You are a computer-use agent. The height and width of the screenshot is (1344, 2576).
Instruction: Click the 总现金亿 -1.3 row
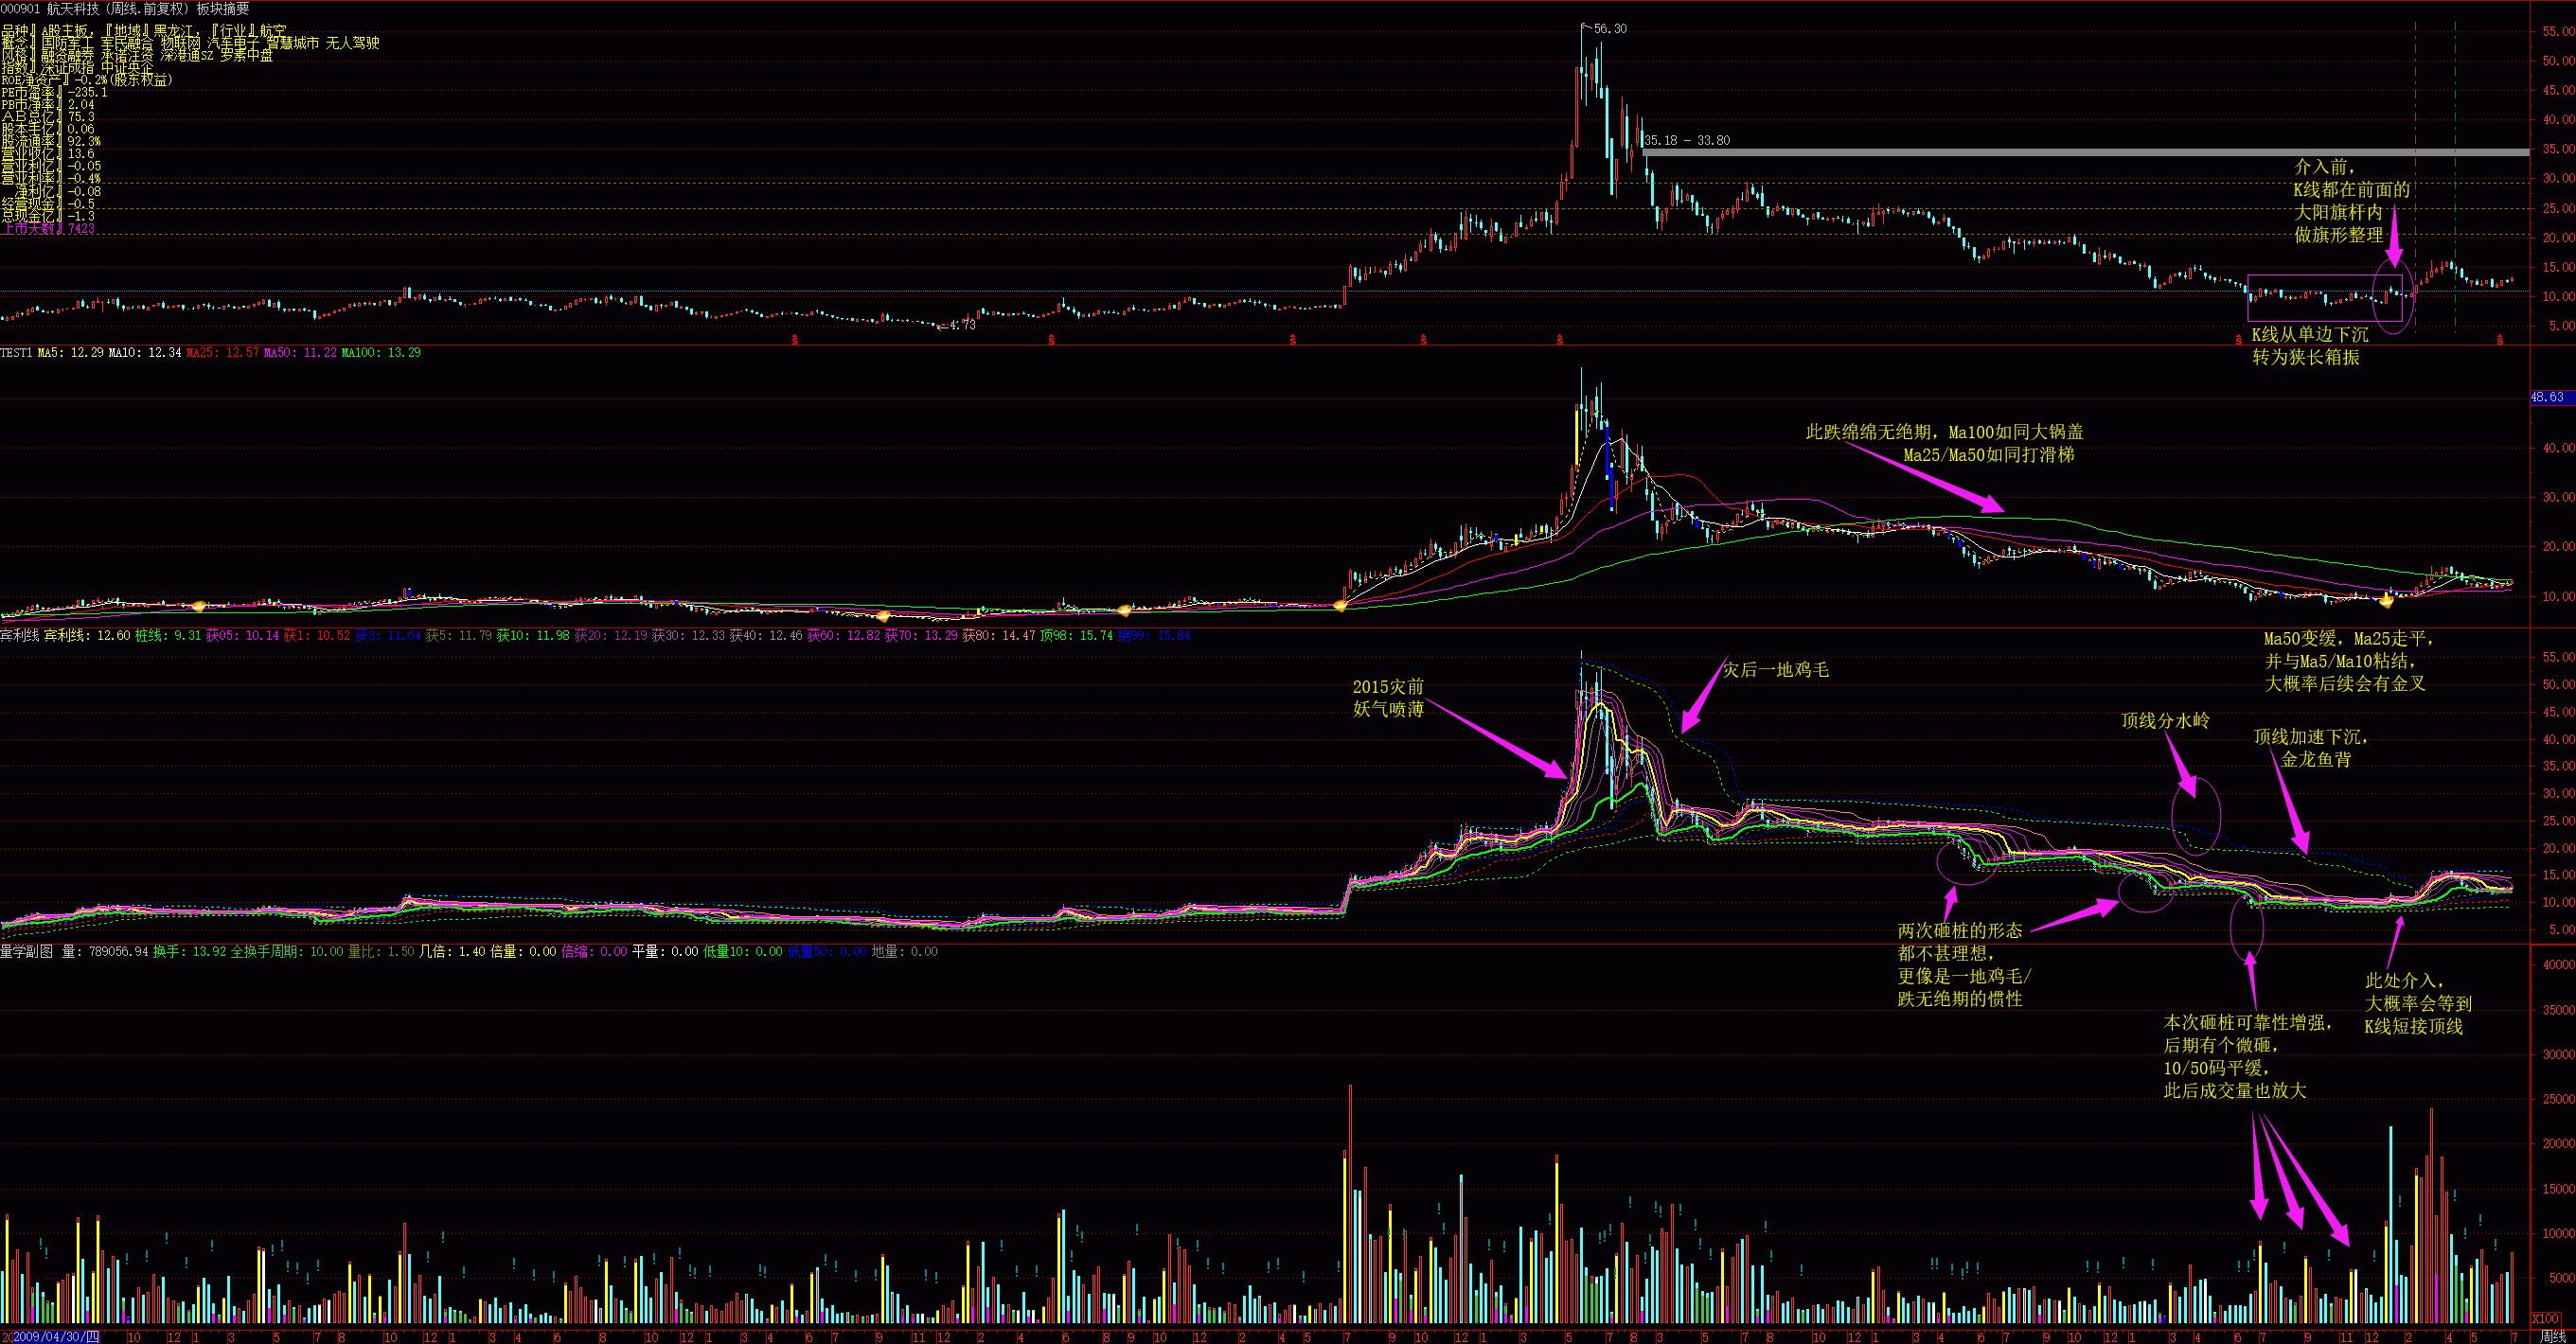[x=48, y=216]
